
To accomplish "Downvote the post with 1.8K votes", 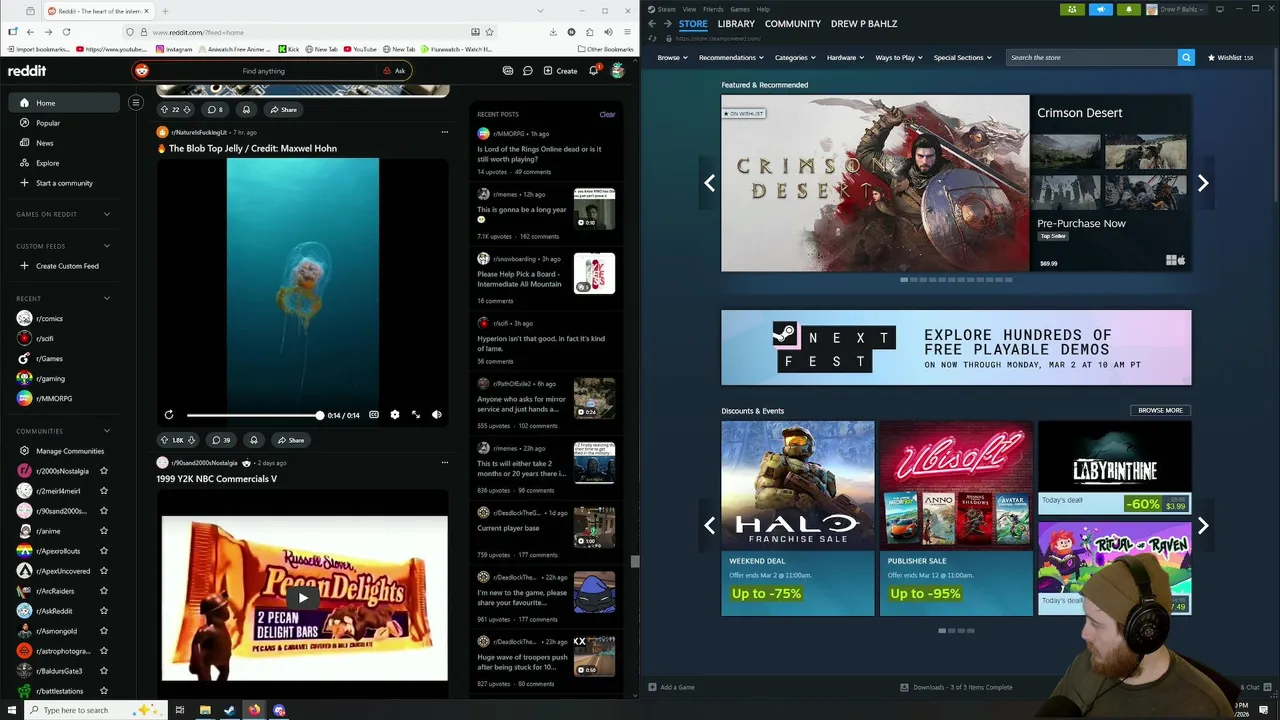I will [x=192, y=440].
